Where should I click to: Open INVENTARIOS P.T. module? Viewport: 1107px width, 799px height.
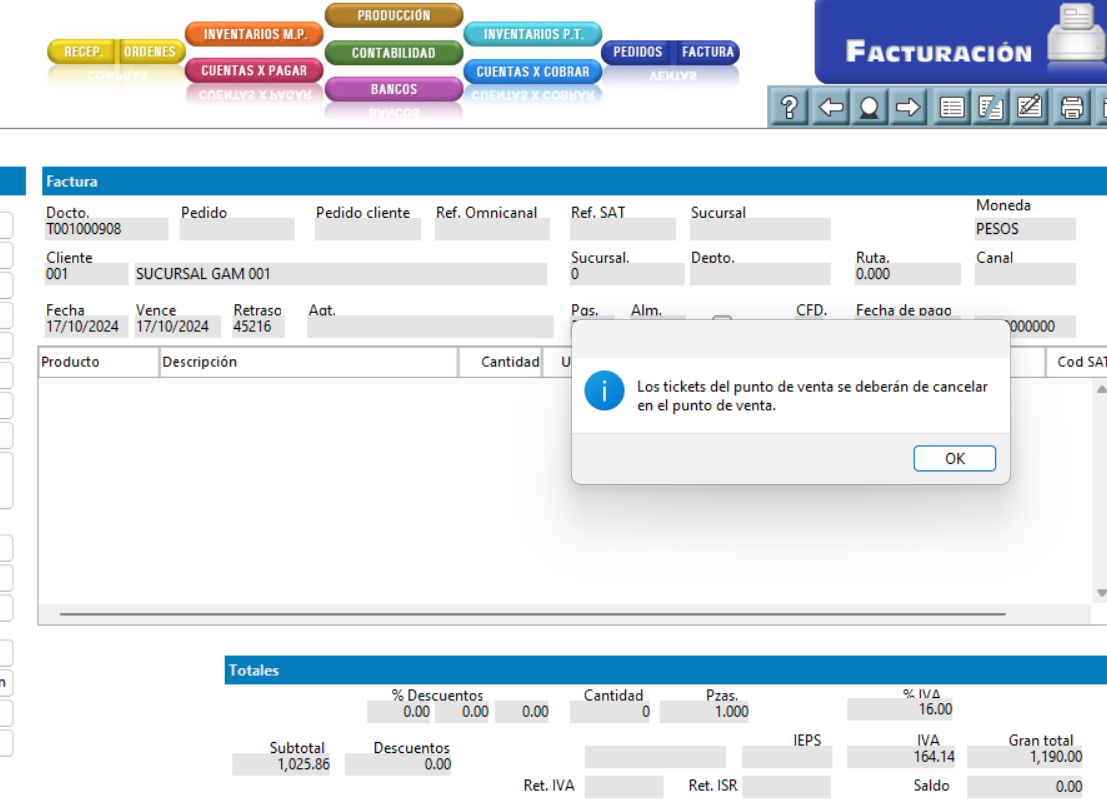click(x=533, y=34)
